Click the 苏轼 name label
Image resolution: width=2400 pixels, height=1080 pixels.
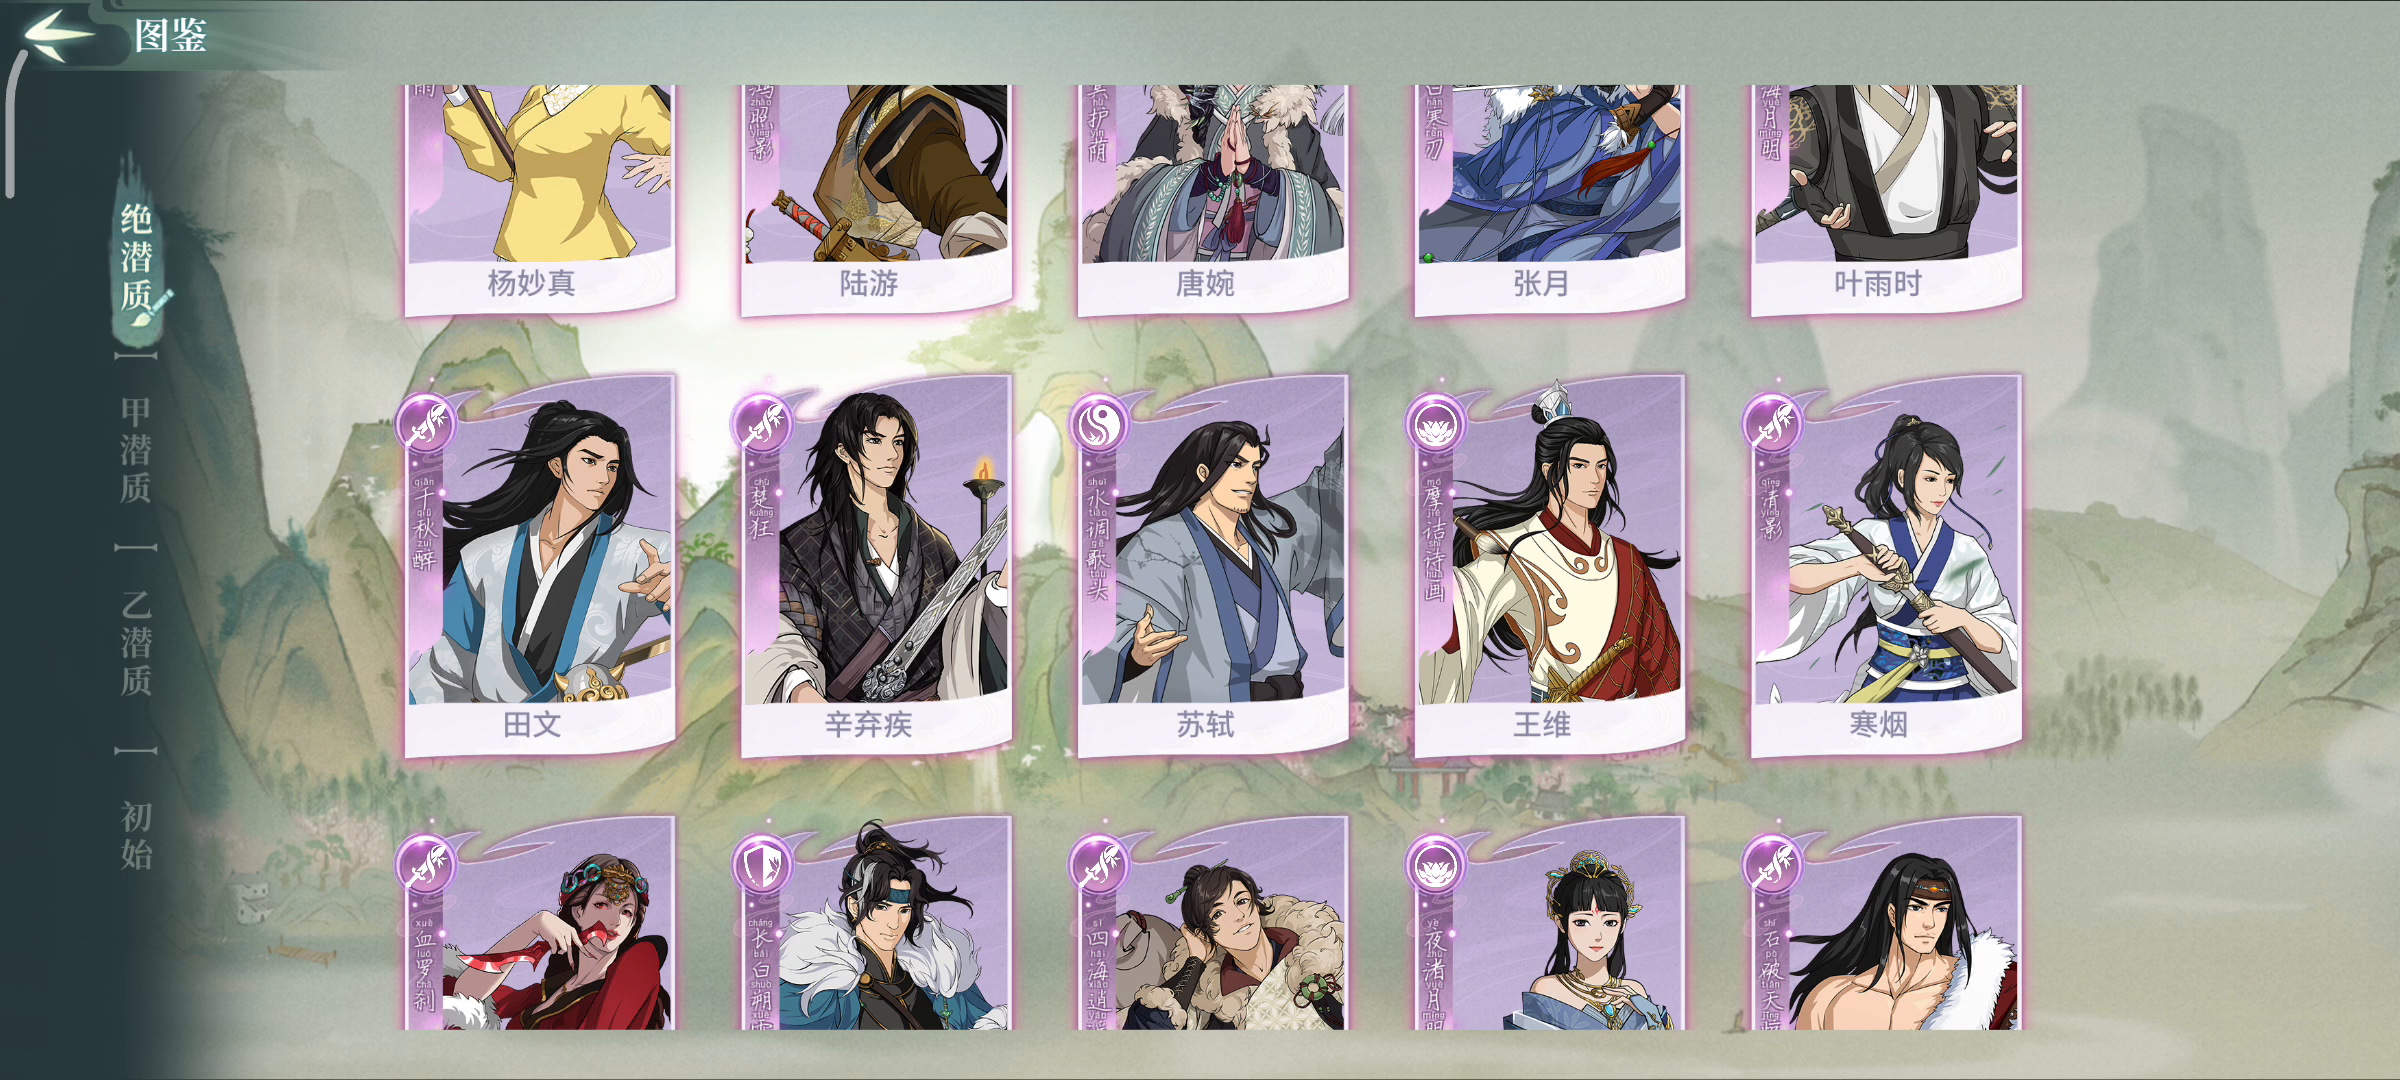click(1205, 724)
